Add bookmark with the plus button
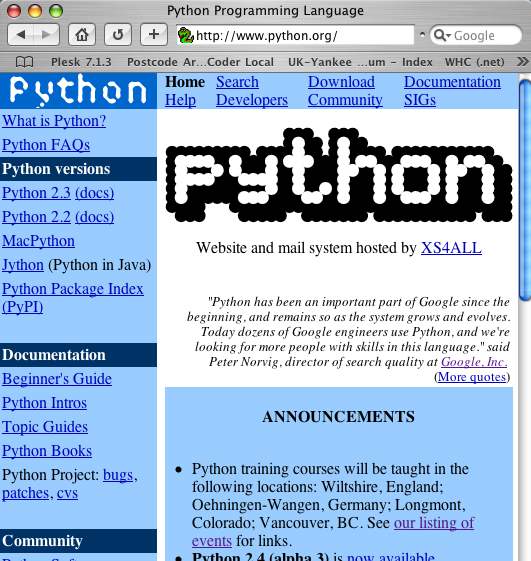This screenshot has width=531, height=561. 154,35
